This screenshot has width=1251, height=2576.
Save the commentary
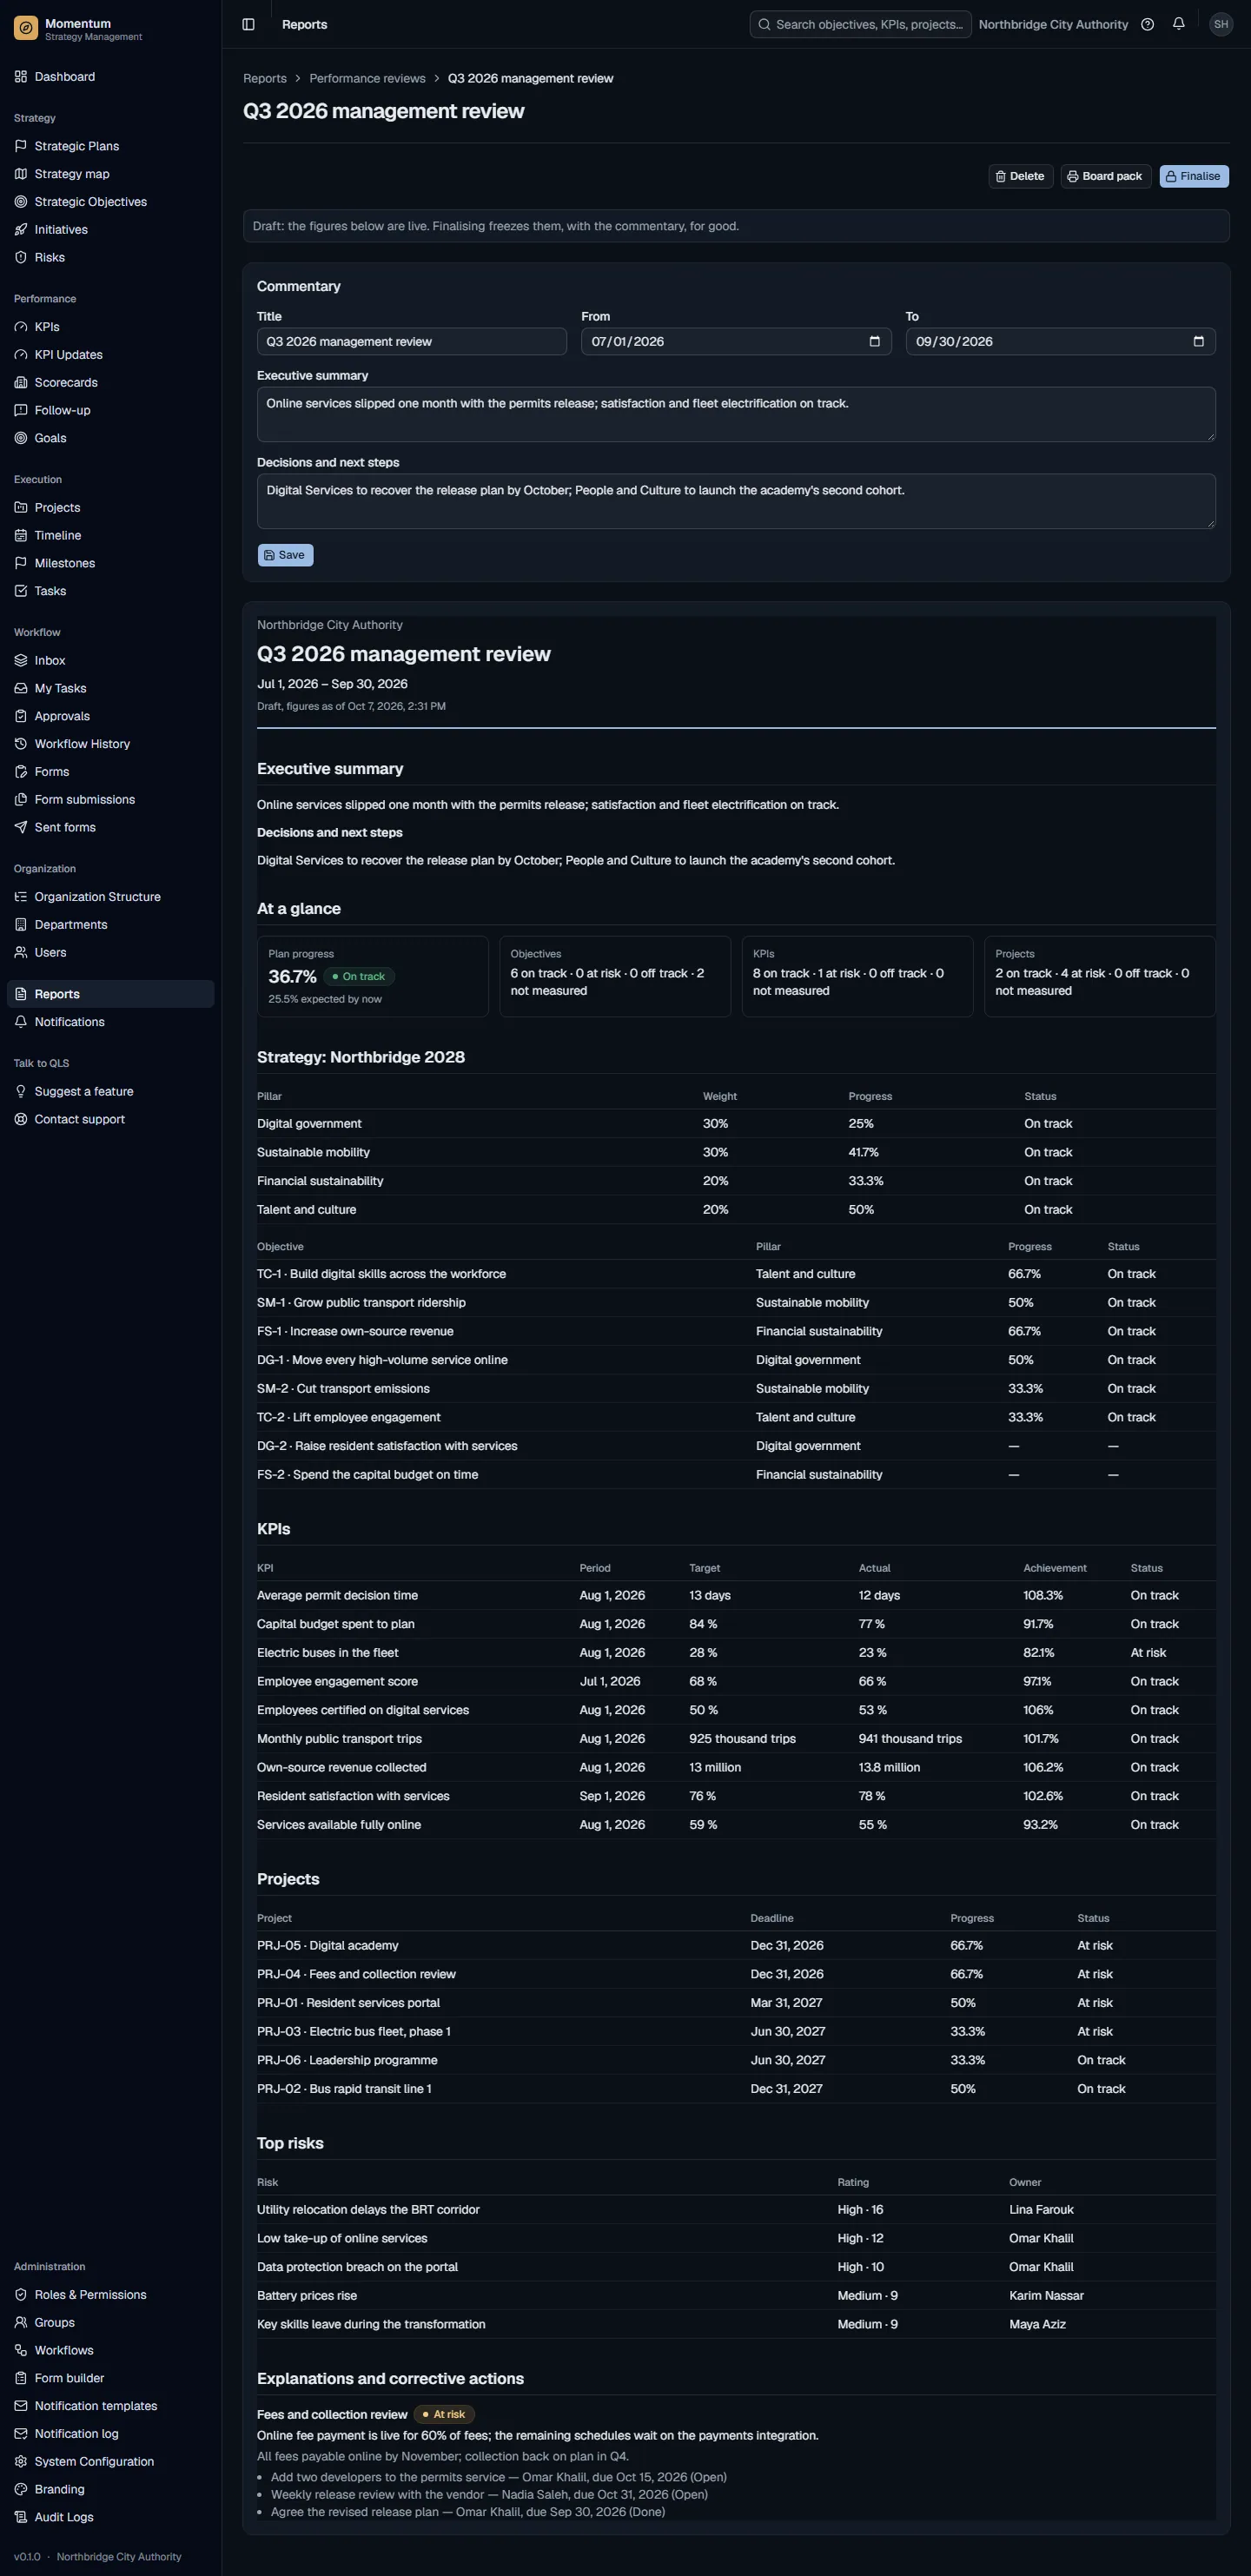[x=285, y=555]
